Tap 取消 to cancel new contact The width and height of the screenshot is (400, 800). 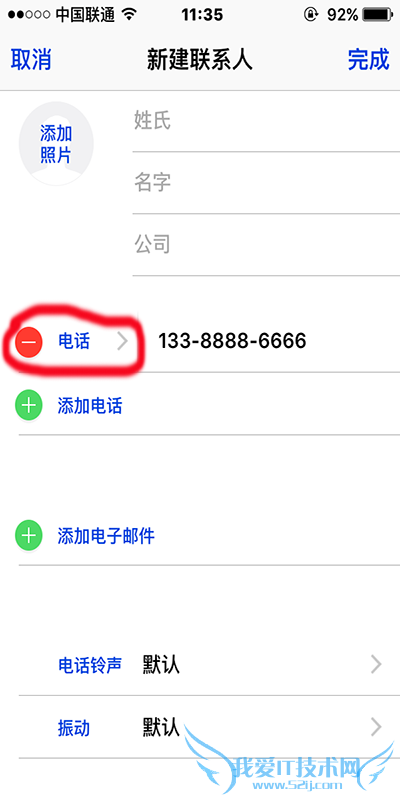(31, 60)
